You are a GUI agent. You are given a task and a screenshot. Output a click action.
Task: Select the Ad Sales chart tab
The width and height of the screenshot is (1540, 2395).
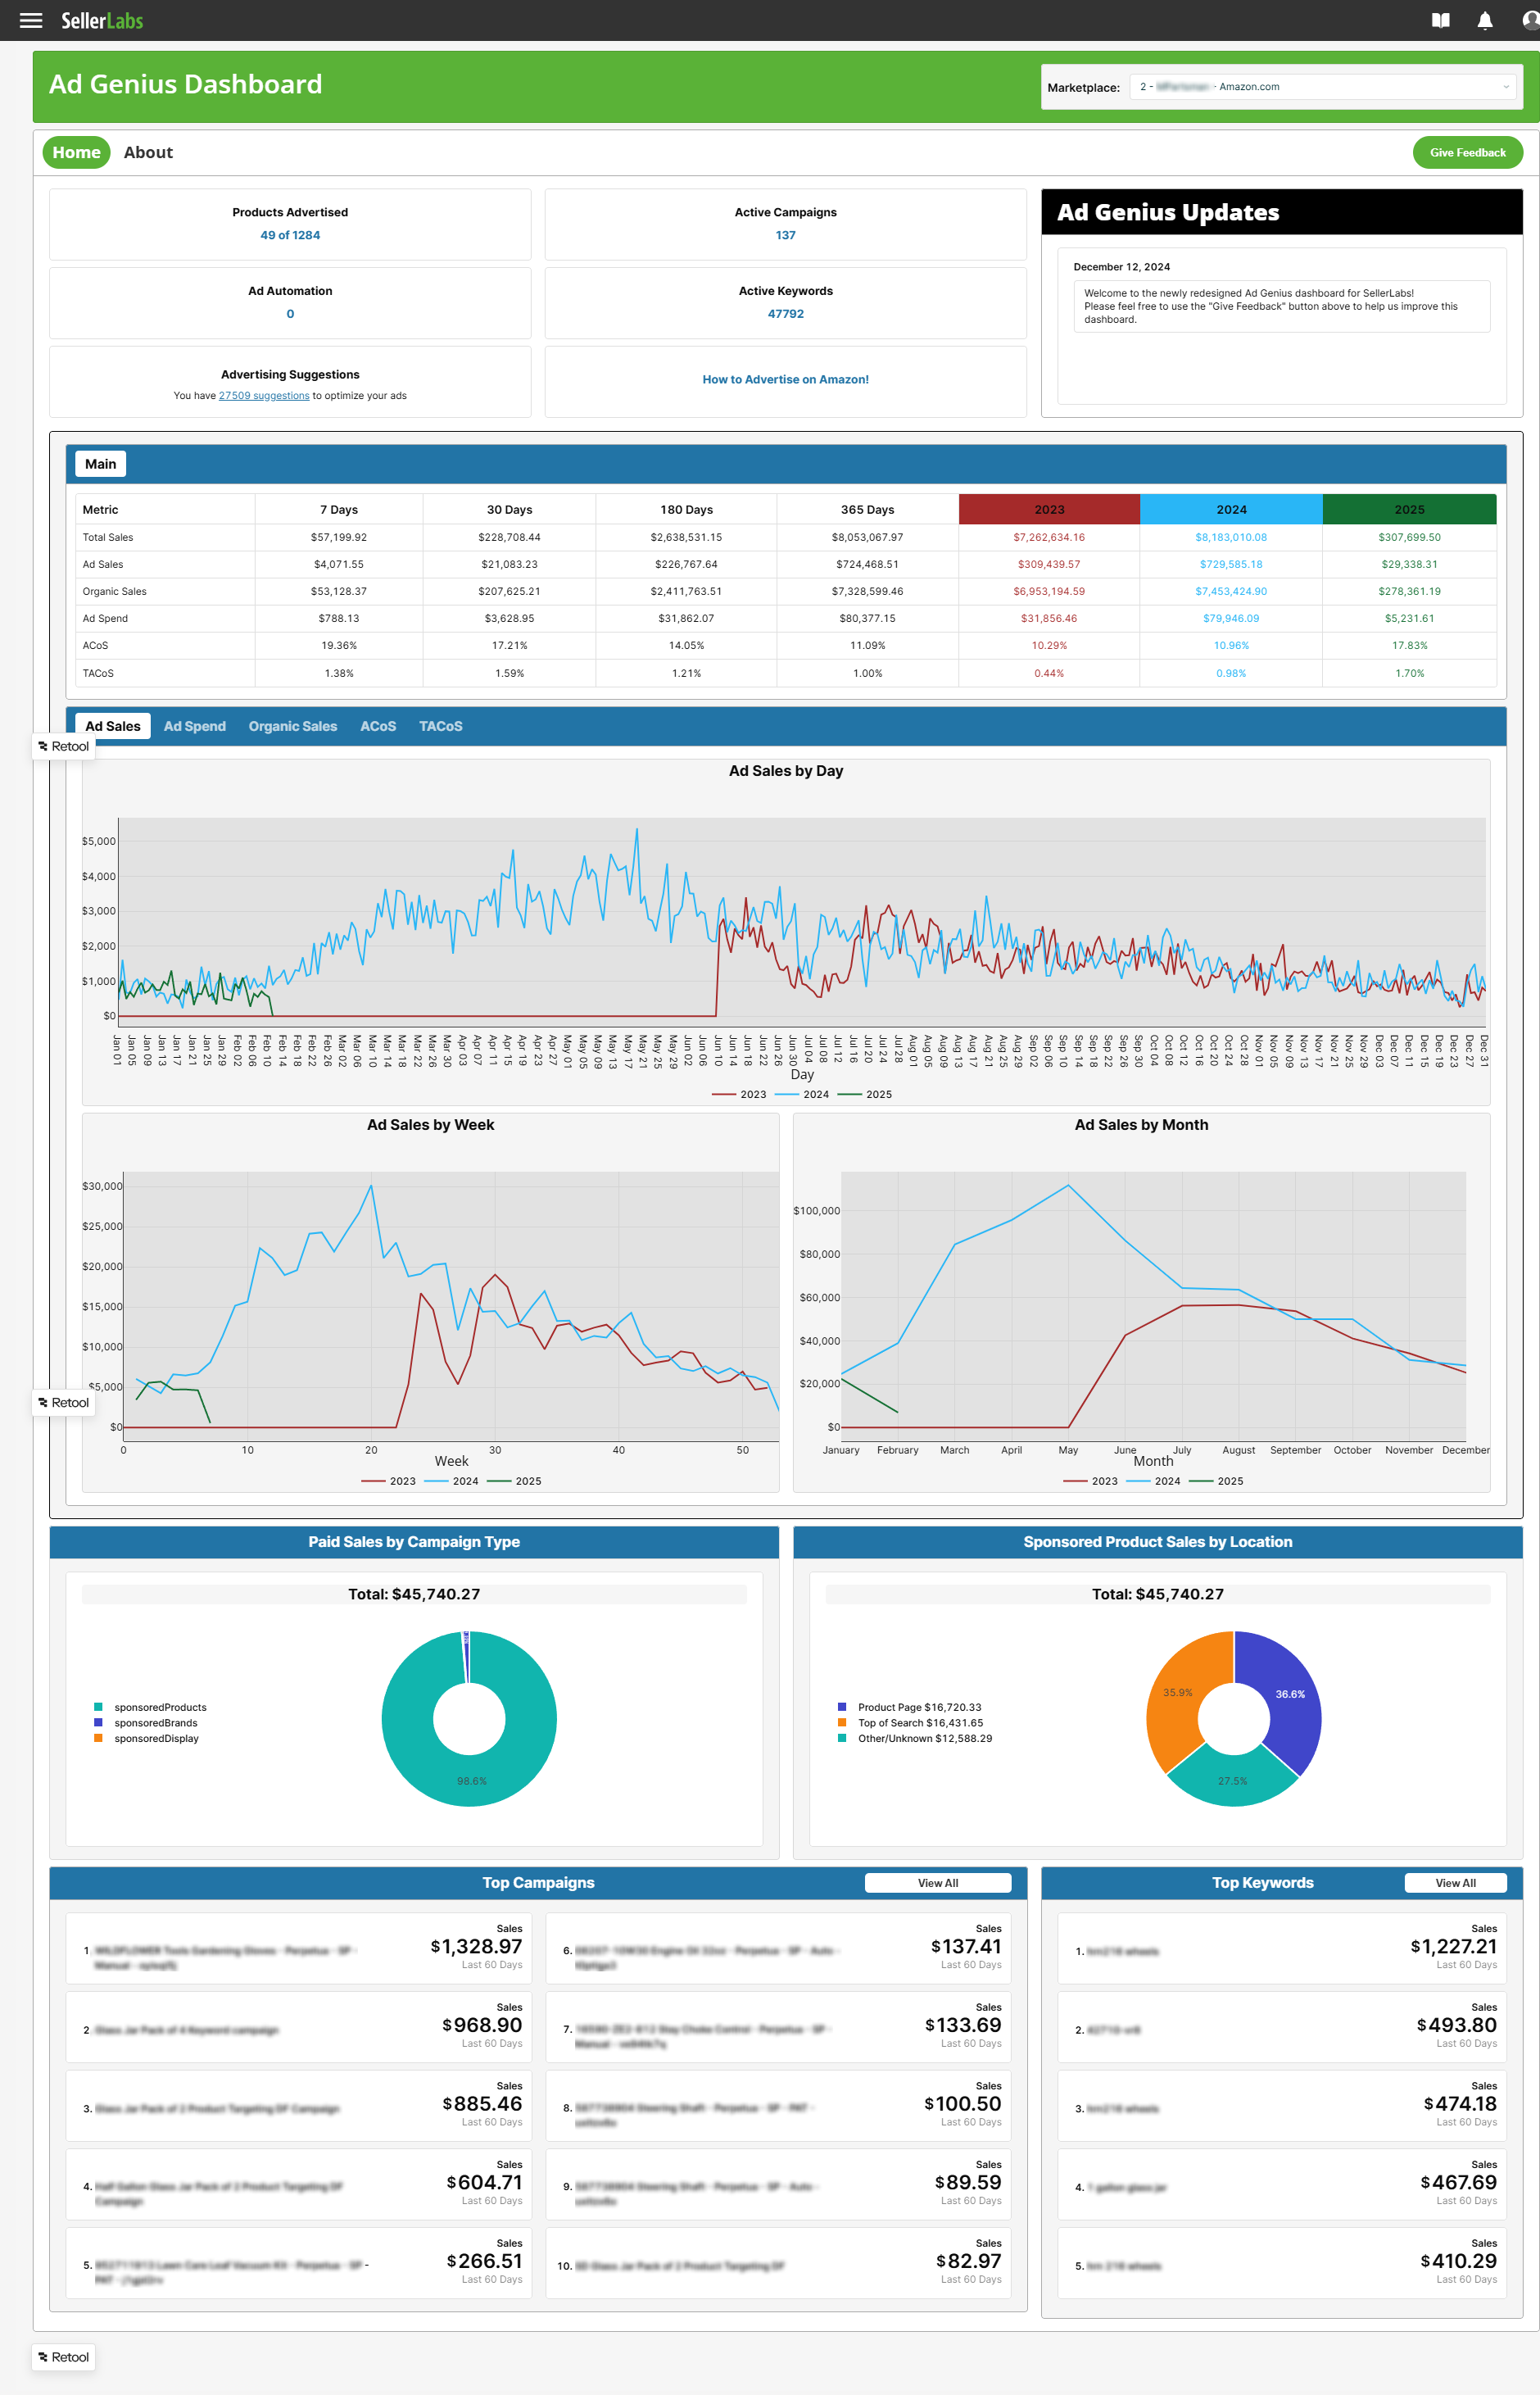click(x=113, y=726)
